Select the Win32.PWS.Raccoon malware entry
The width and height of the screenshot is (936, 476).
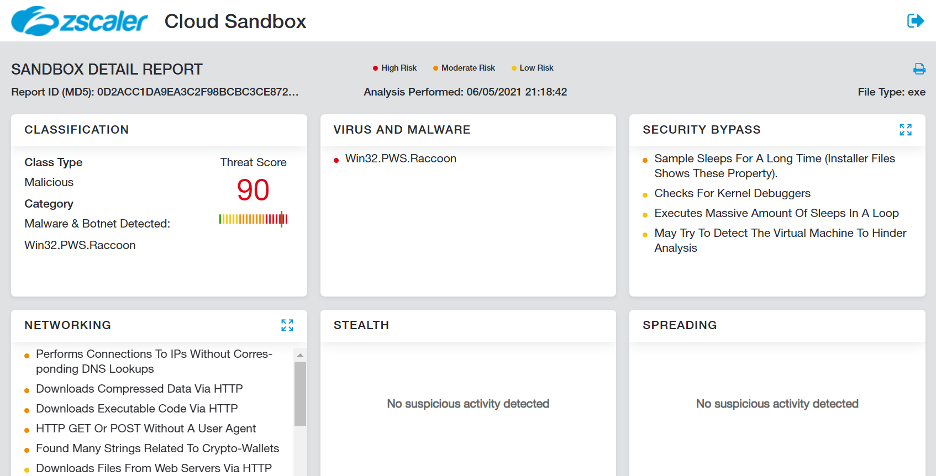click(400, 158)
